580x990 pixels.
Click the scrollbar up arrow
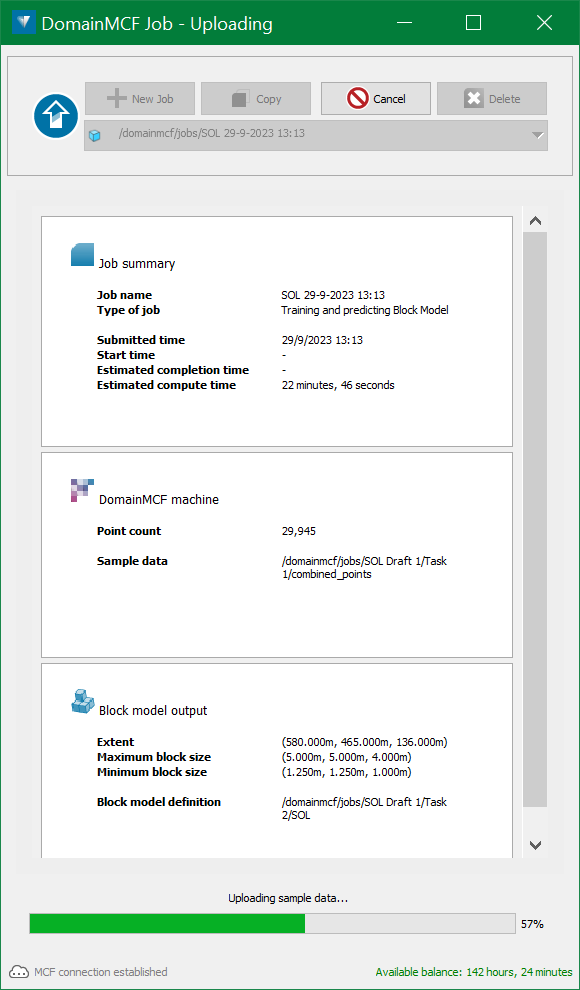(x=536, y=220)
